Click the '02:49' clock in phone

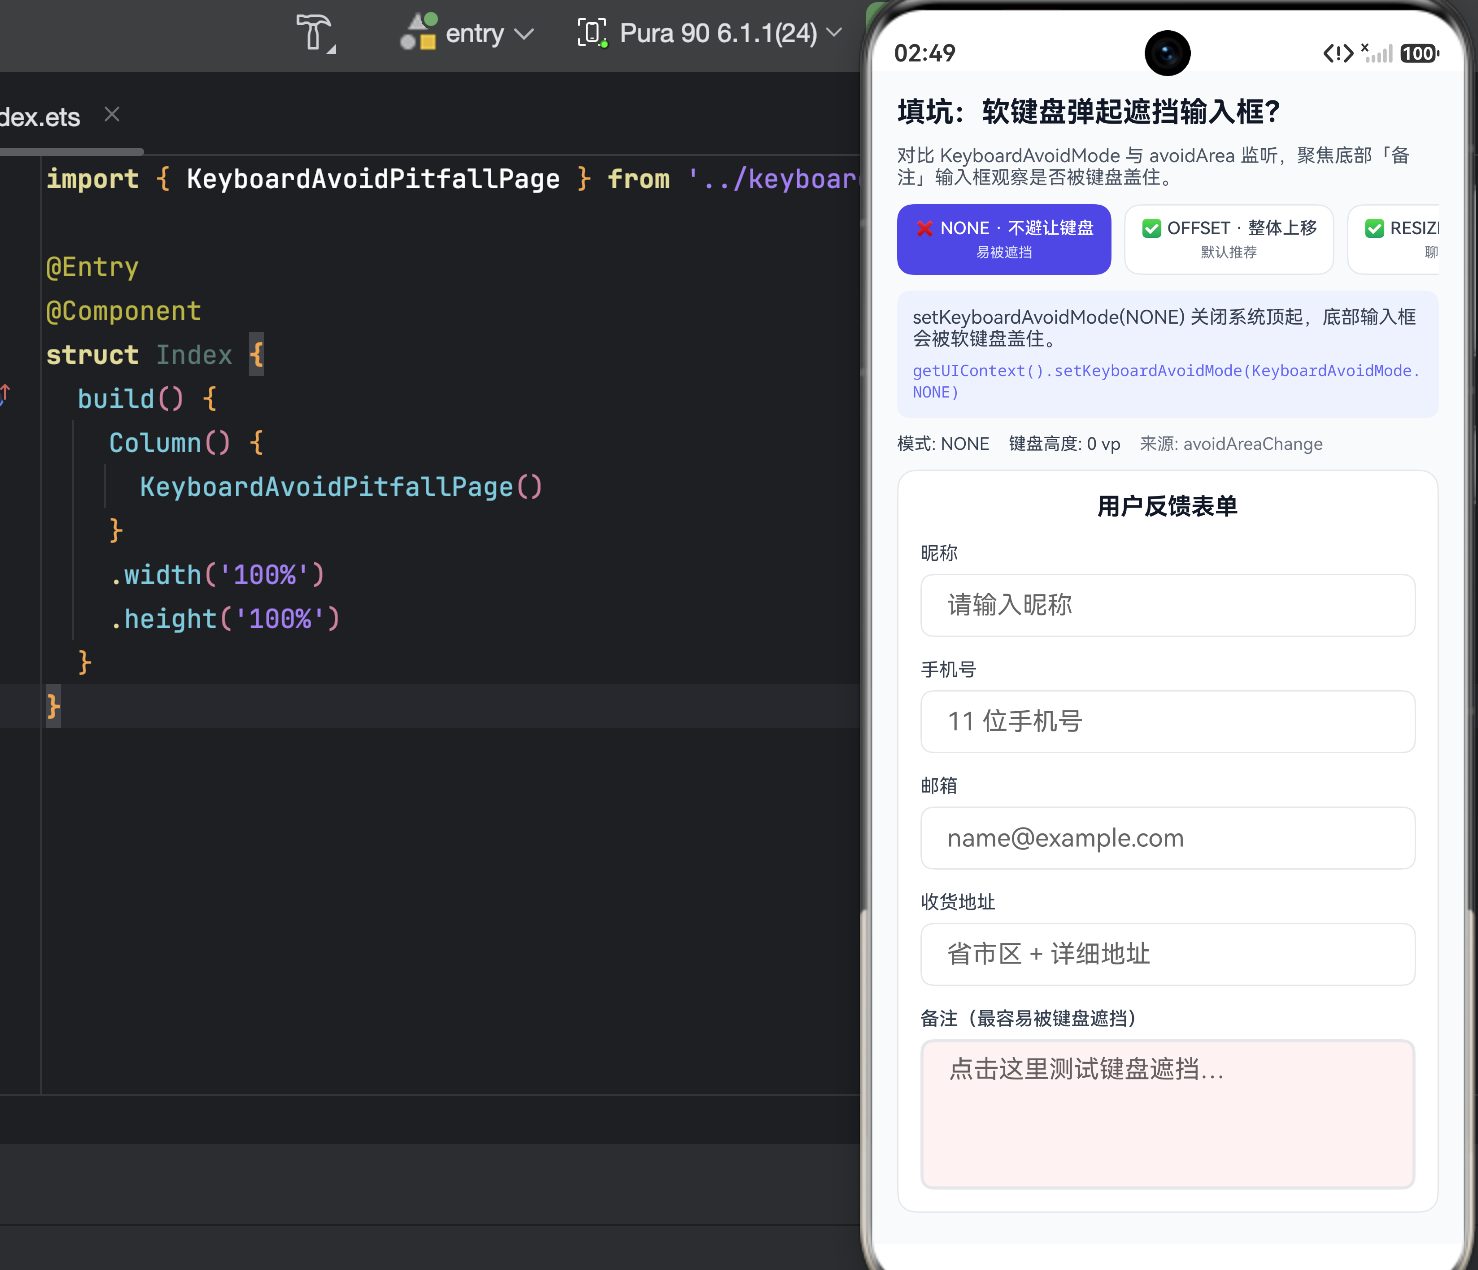click(925, 53)
